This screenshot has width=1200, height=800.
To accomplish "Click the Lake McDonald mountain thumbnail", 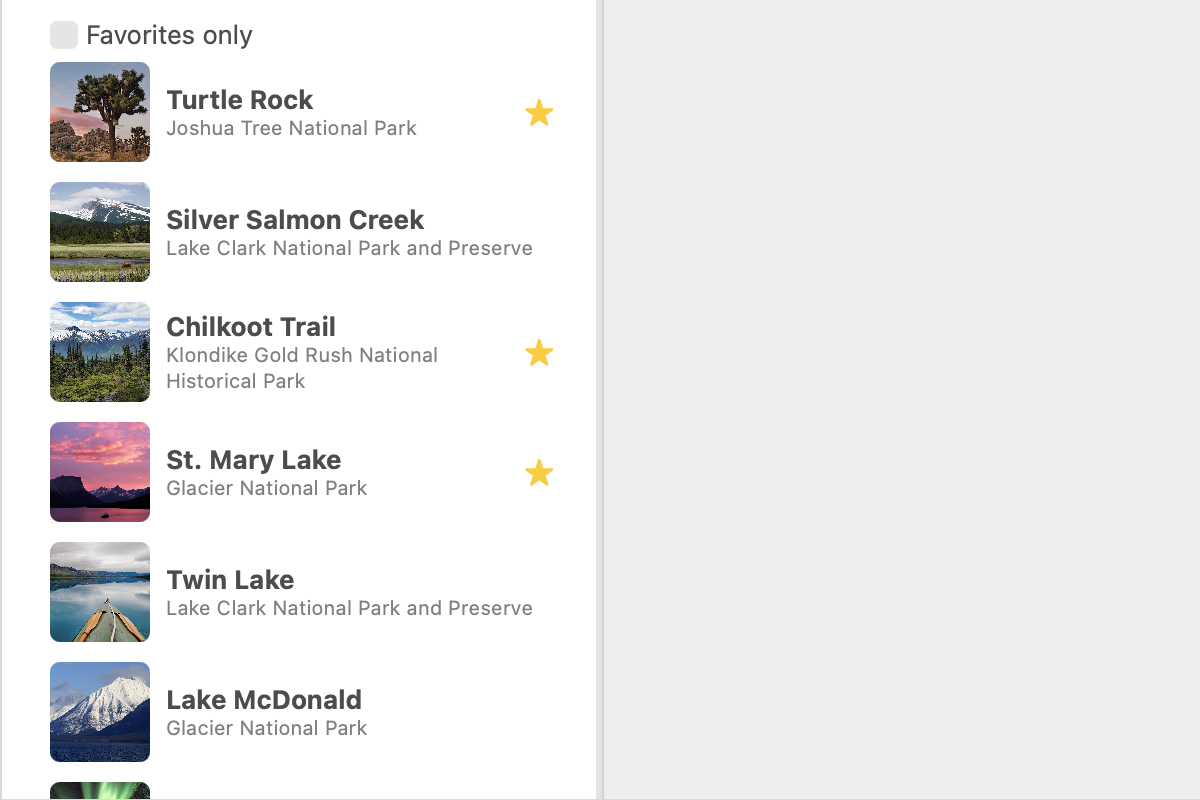I will pyautogui.click(x=100, y=712).
